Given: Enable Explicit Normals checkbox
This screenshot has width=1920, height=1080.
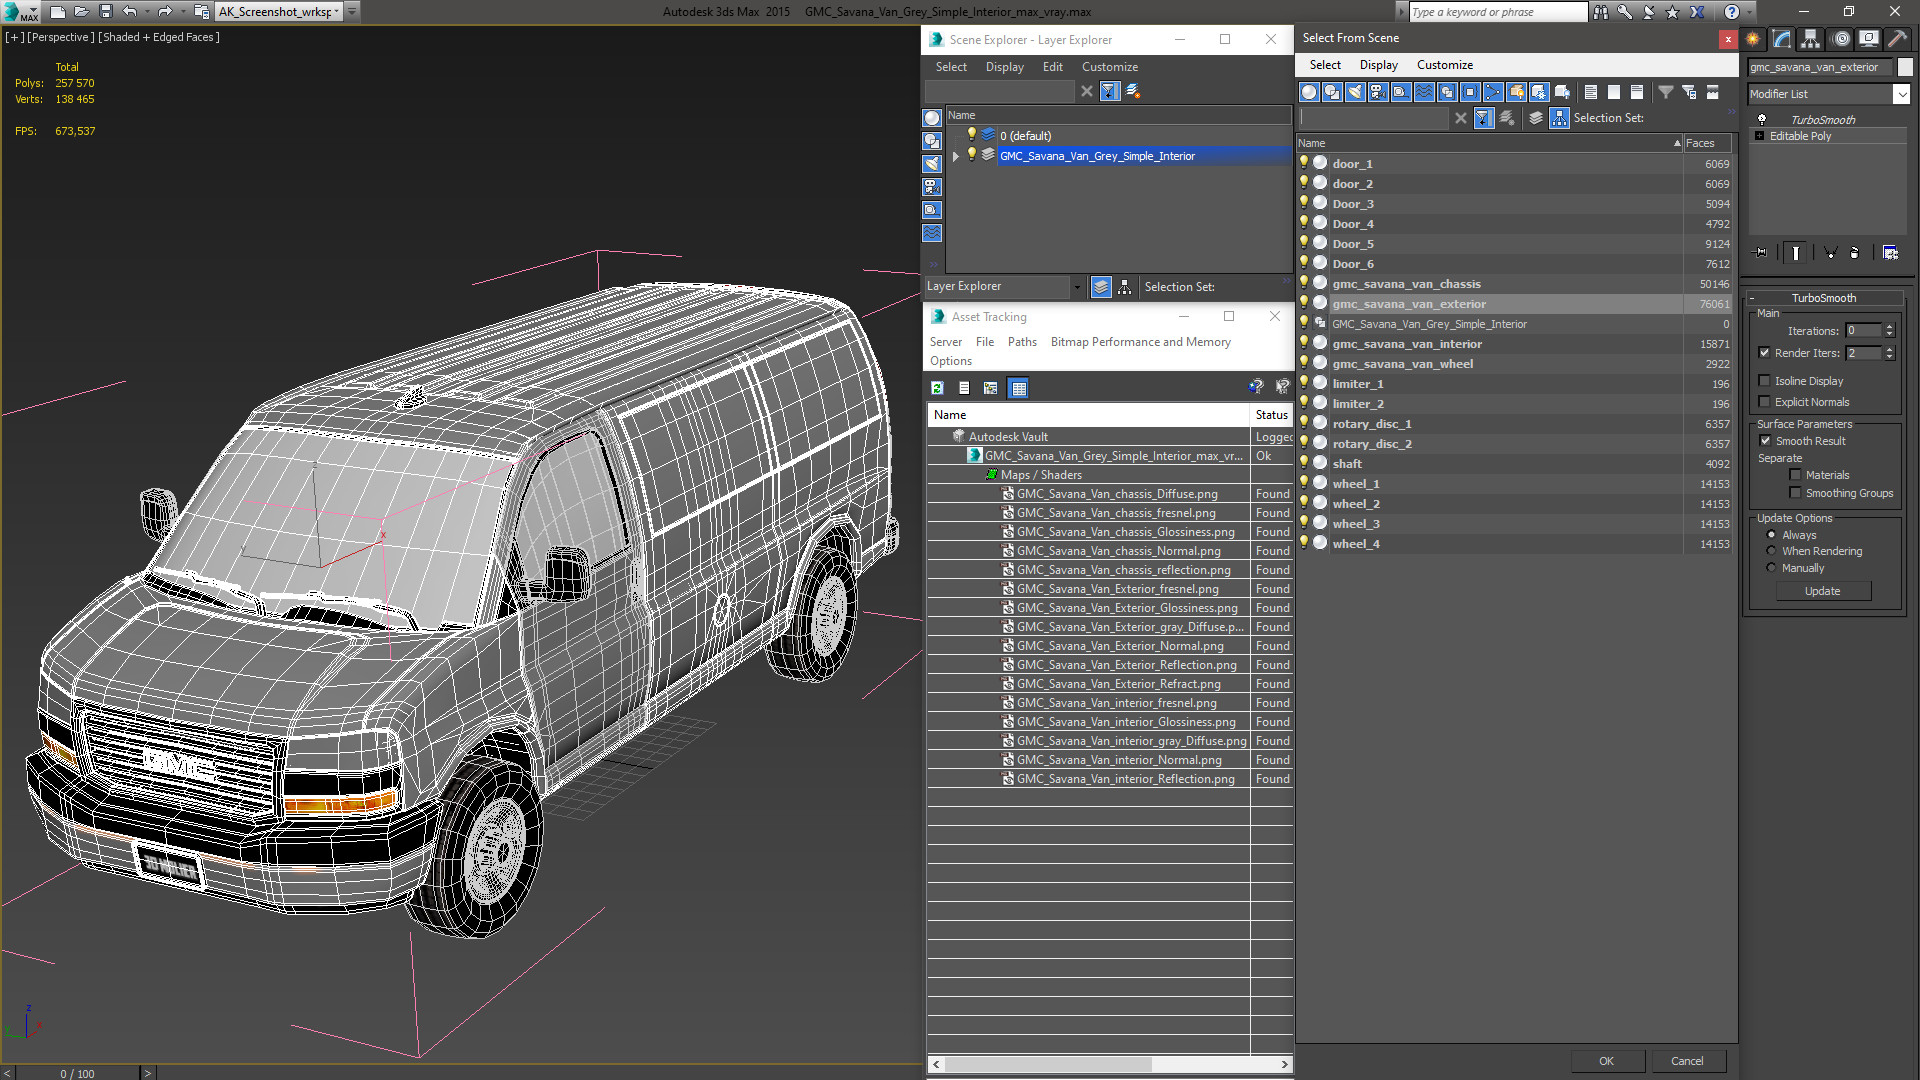Looking at the screenshot, I should click(x=1765, y=402).
